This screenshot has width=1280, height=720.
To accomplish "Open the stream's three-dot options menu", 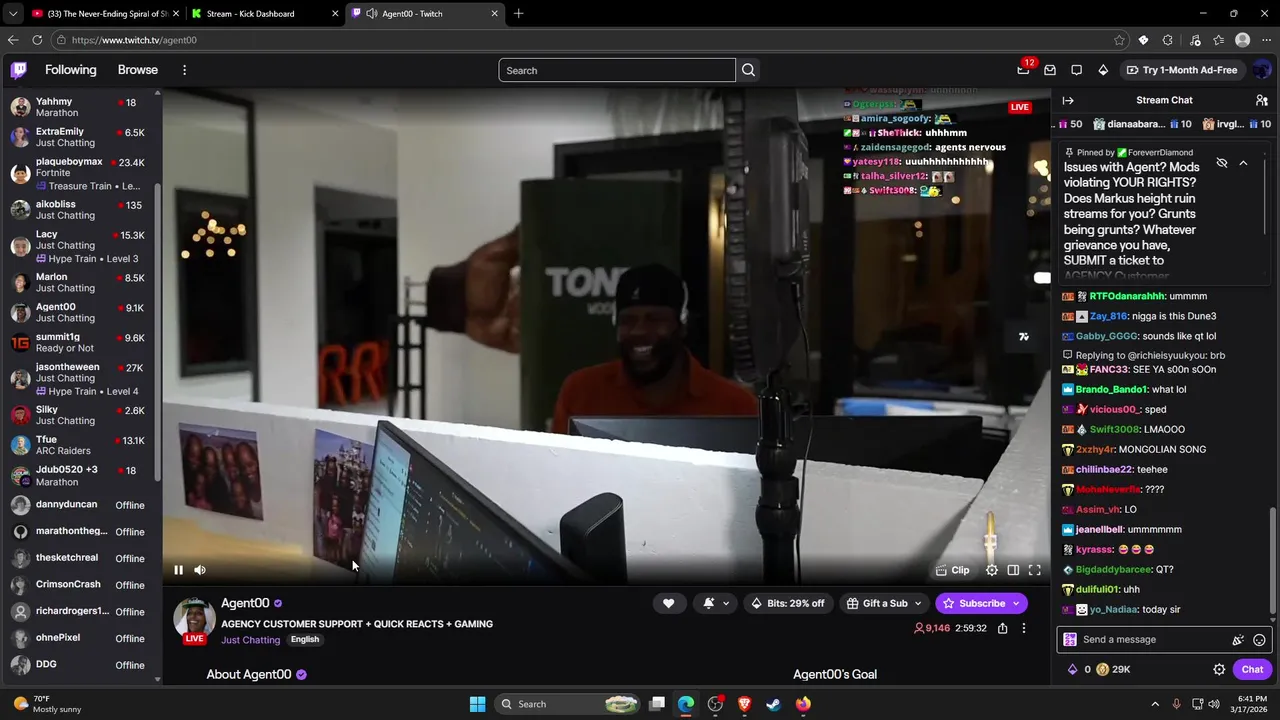I will coord(1023,628).
